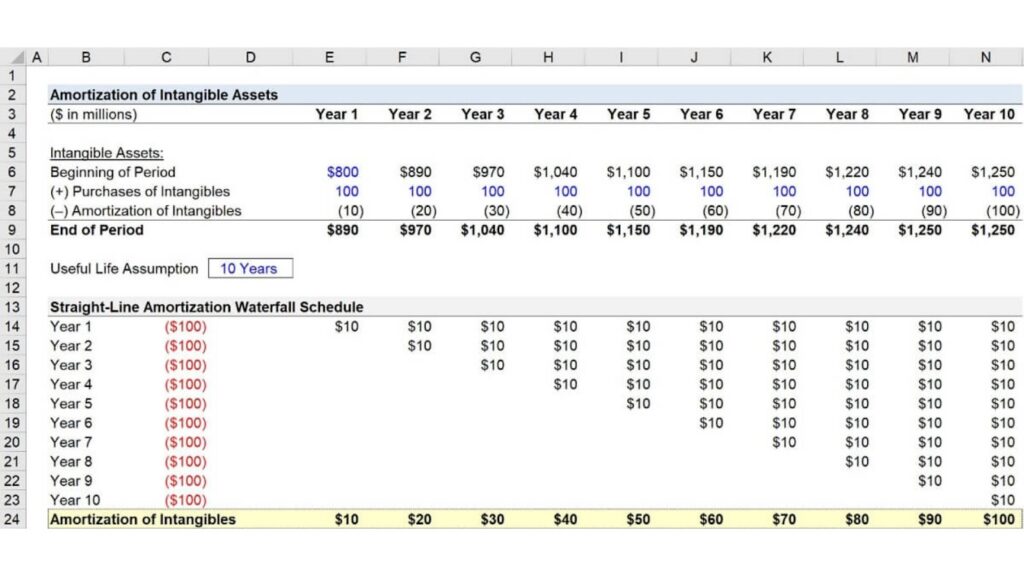Click the Year 1 Purchases of Intangibles value
Image resolution: width=1024 pixels, height=576 pixels.
pyautogui.click(x=347, y=191)
